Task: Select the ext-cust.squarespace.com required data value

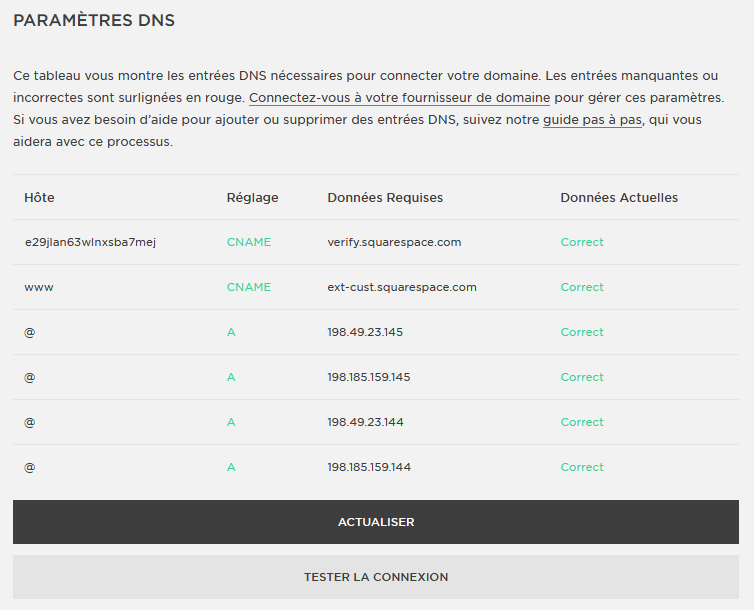Action: (x=402, y=287)
